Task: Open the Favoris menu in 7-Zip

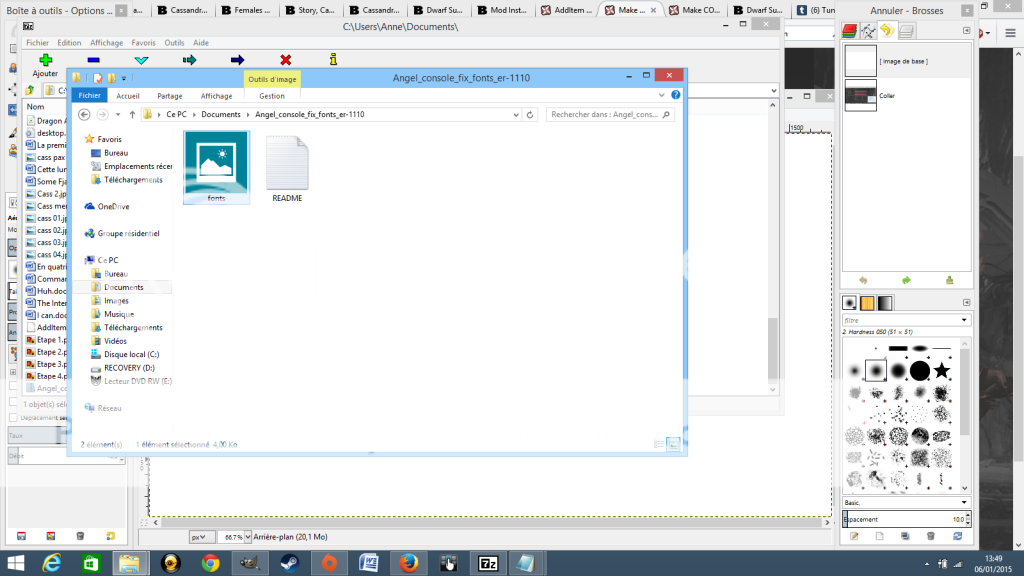Action: click(143, 43)
